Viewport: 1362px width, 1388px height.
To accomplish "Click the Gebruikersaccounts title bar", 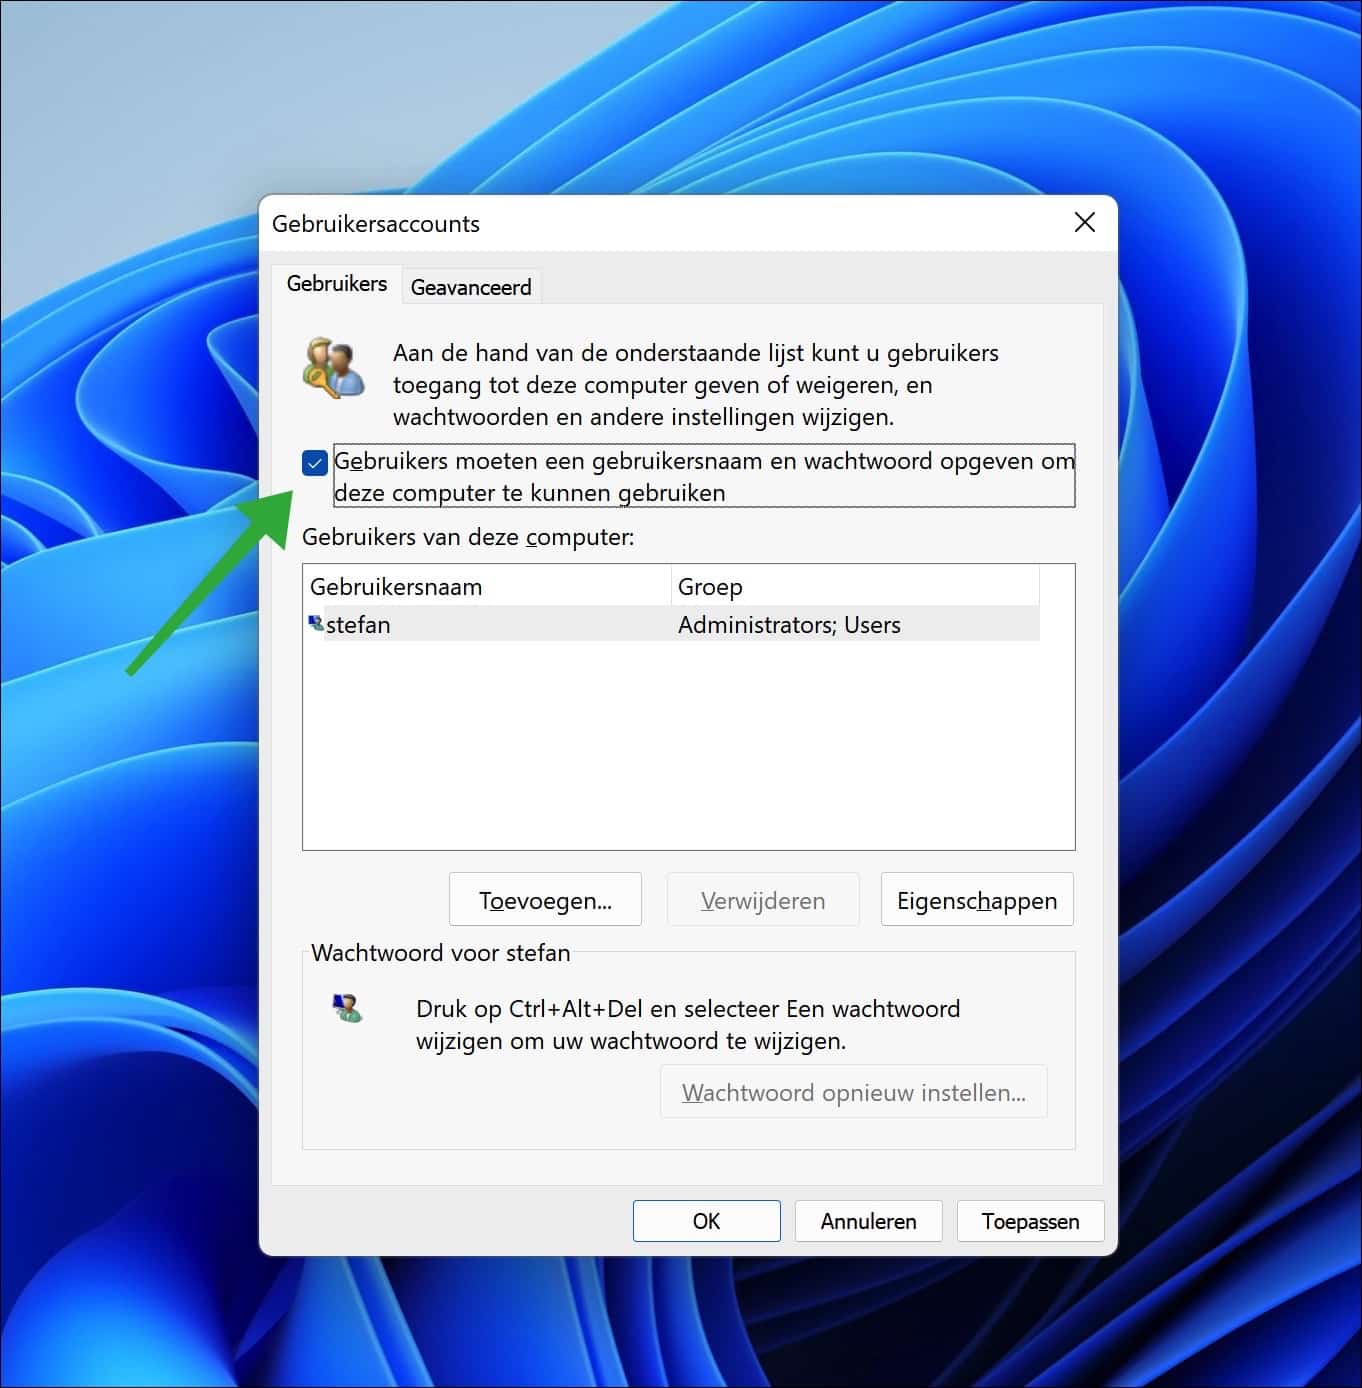I will click(600, 223).
